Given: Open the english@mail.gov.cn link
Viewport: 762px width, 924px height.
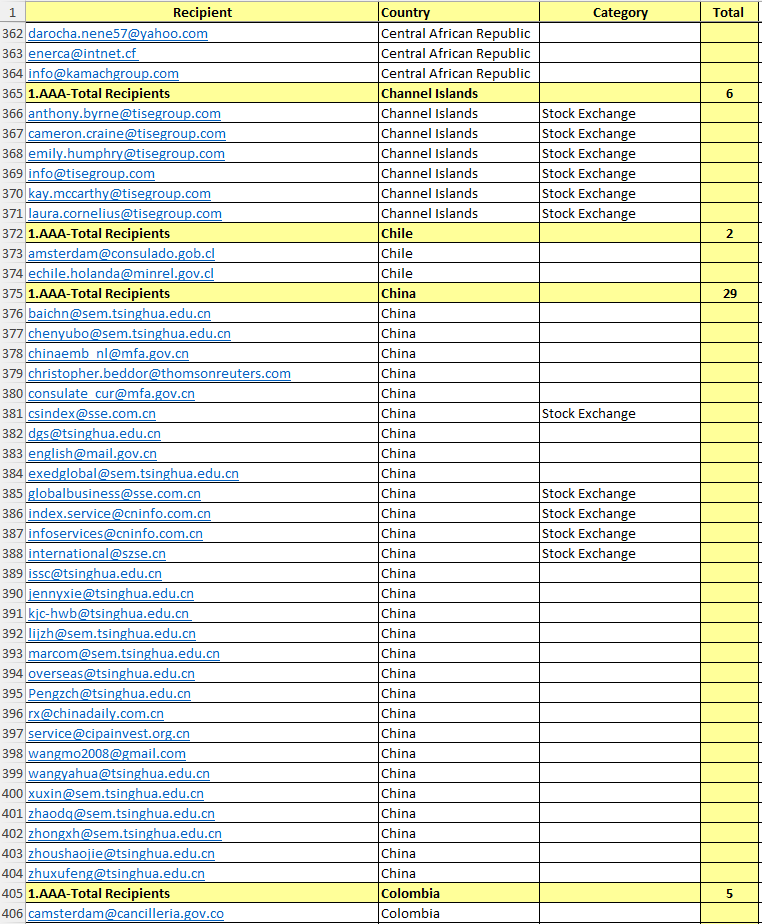Looking at the screenshot, I should [x=93, y=454].
